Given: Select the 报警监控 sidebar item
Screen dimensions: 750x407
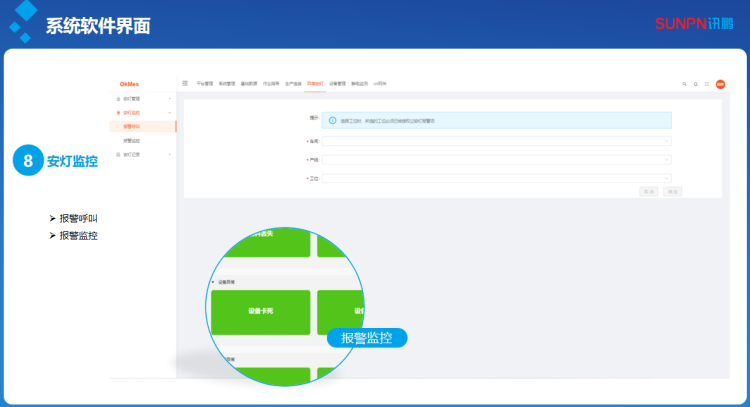Looking at the screenshot, I should pyautogui.click(x=132, y=141).
